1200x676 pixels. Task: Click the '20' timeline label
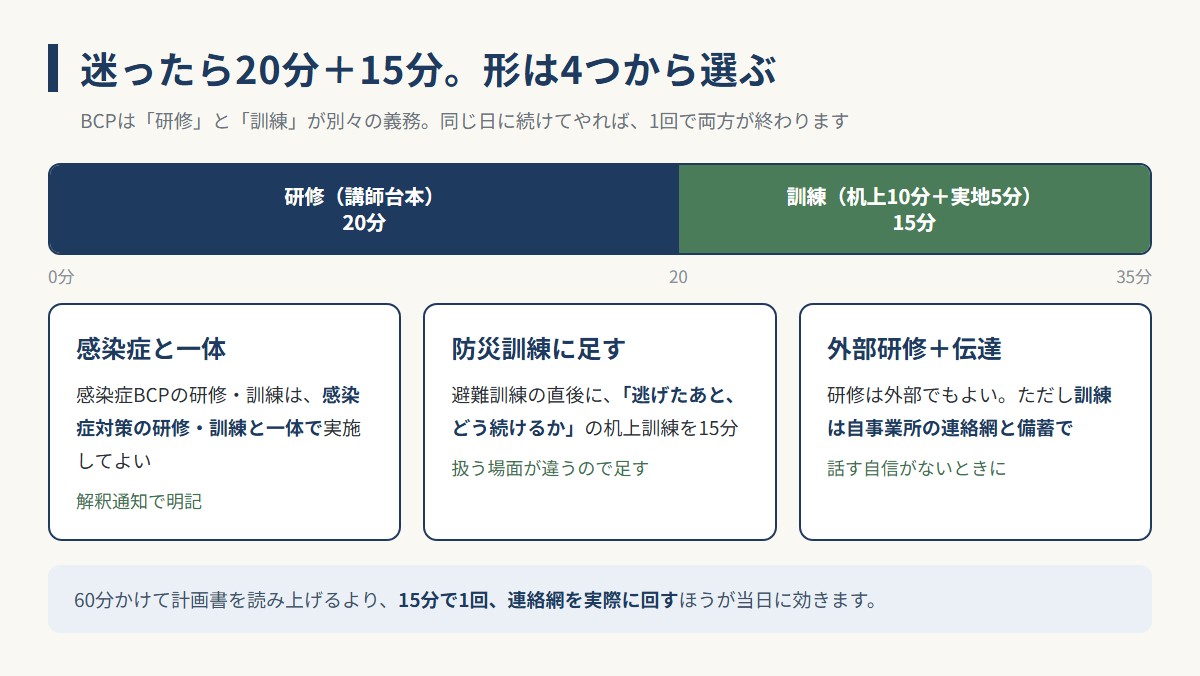pos(678,277)
